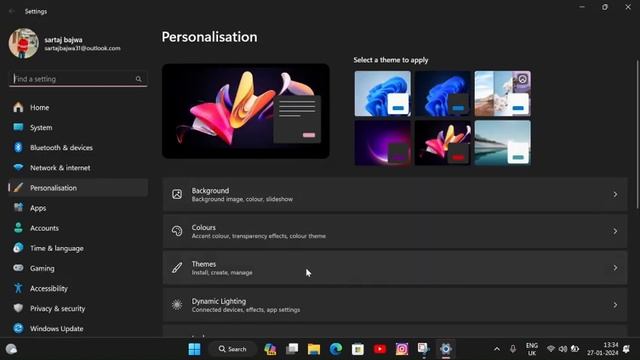The width and height of the screenshot is (640, 360).
Task: Expand the Themes row chevron
Action: coord(615,268)
